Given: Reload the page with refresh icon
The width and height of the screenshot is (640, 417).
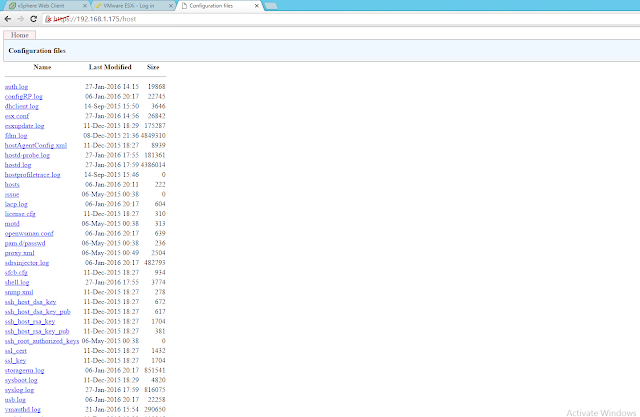Looking at the screenshot, I should (x=33, y=19).
